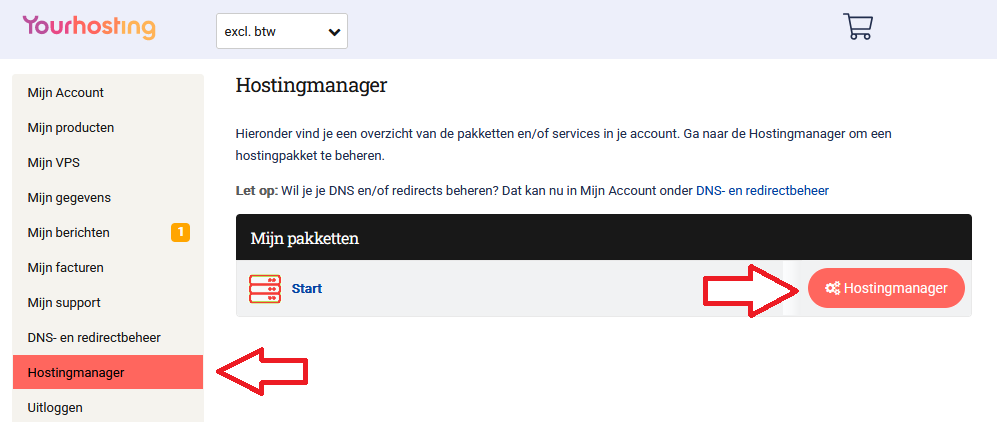This screenshot has width=997, height=422.
Task: Open the shopping cart icon
Action: click(858, 27)
